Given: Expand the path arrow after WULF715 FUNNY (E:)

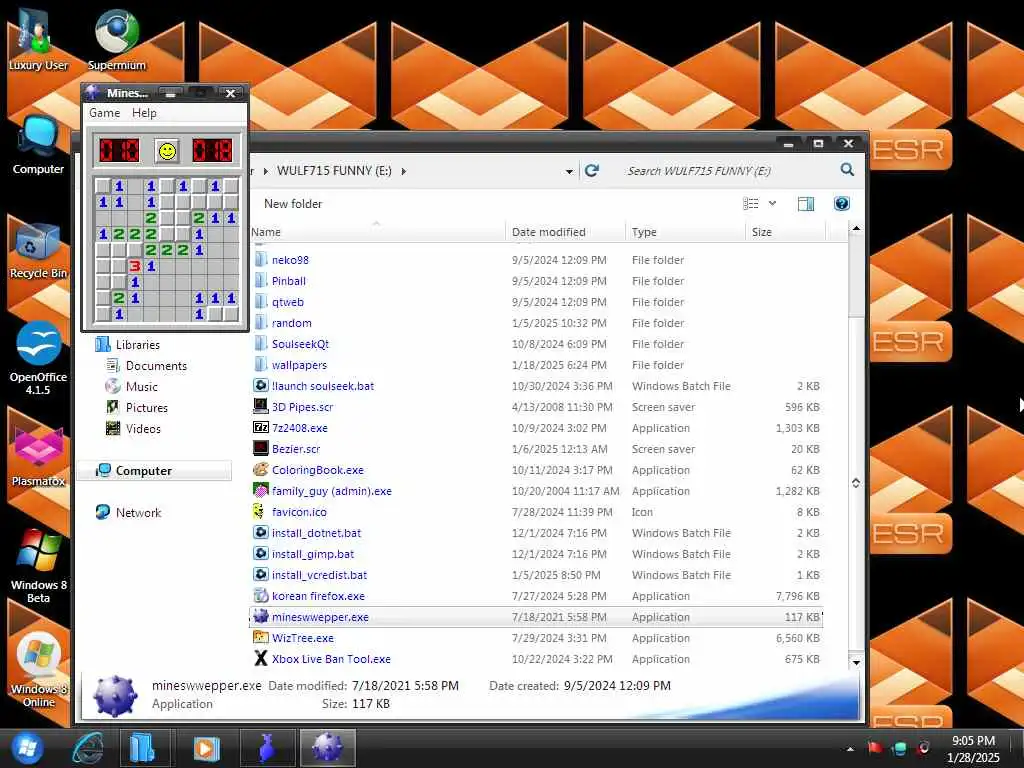Looking at the screenshot, I should (404, 171).
